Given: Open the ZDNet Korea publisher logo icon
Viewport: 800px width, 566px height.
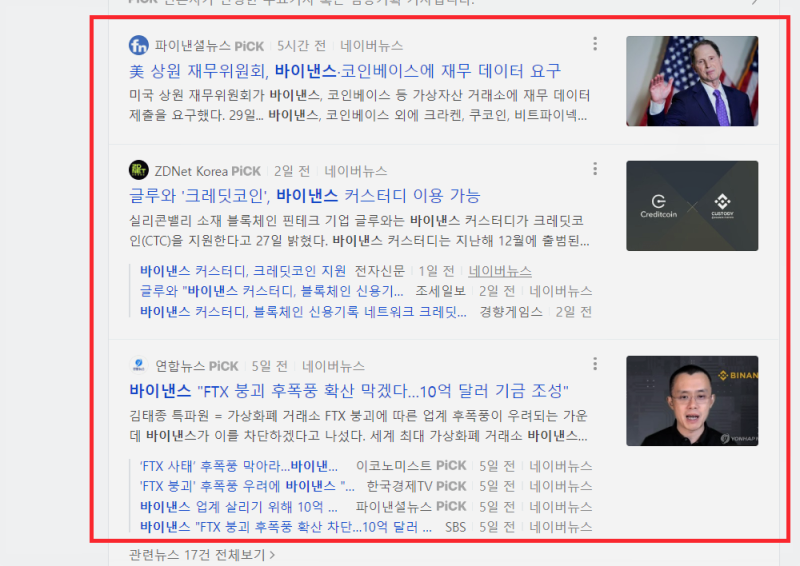Looking at the screenshot, I should [138, 170].
